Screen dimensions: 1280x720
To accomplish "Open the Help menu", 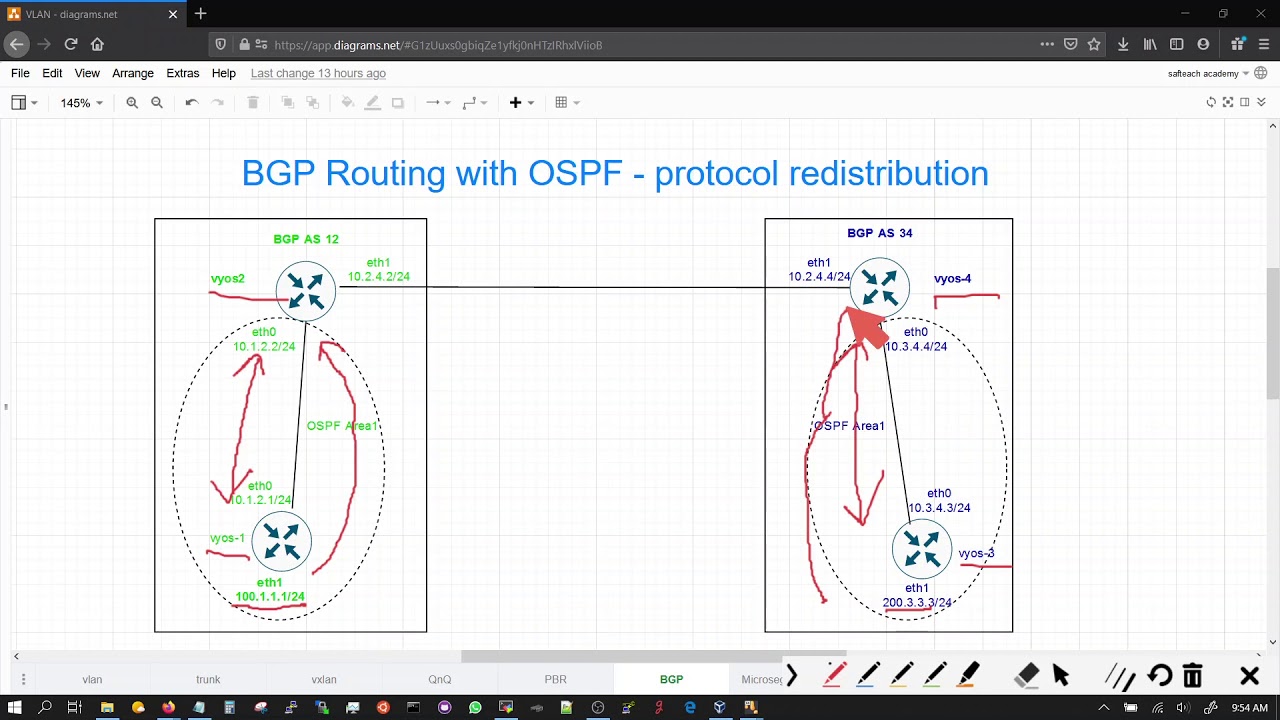I will 224,73.
